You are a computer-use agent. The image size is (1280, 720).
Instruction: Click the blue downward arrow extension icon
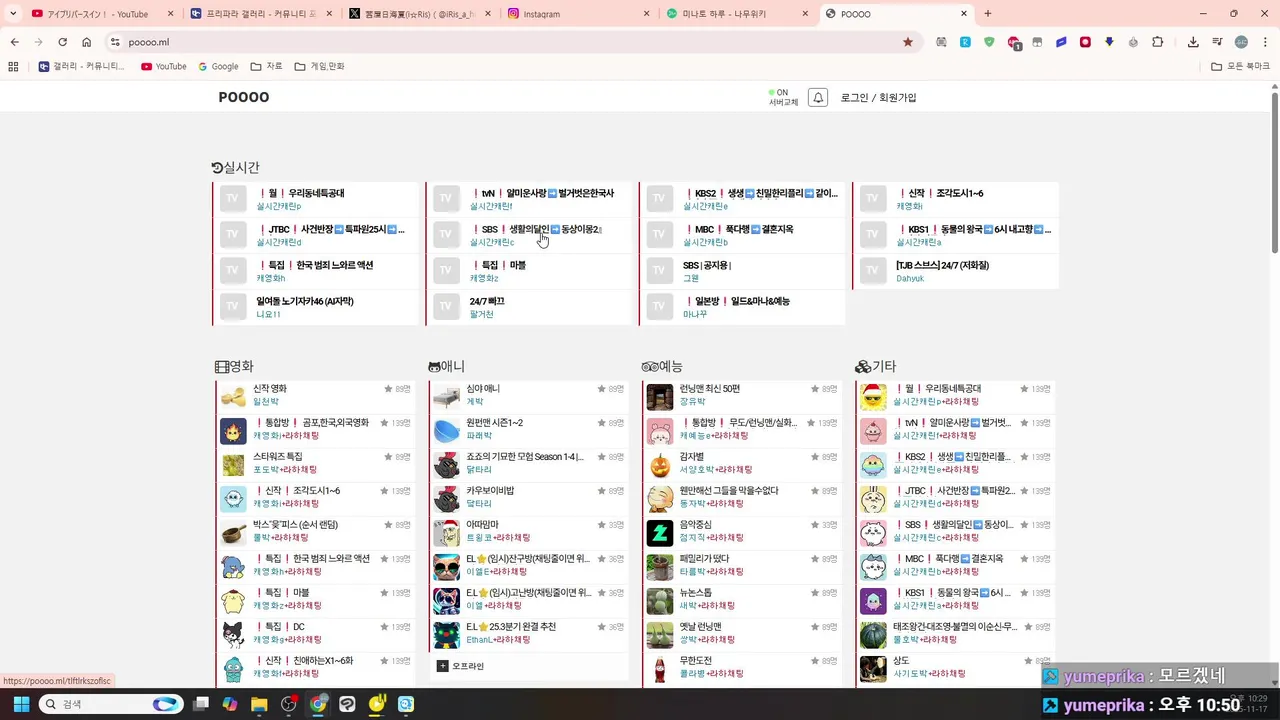1109,42
